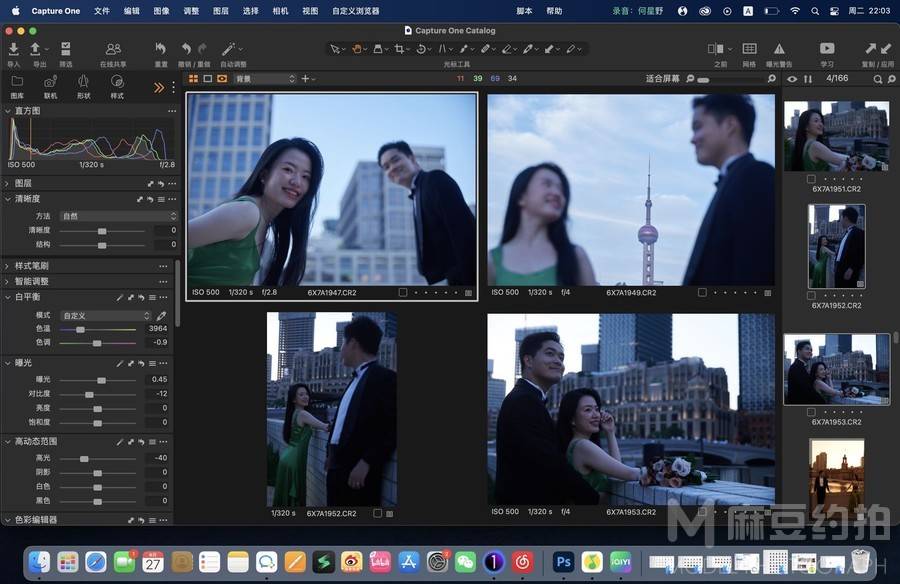This screenshot has height=584, width=900.
Task: Show more tool tabs via orange chevrons
Action: pos(158,87)
